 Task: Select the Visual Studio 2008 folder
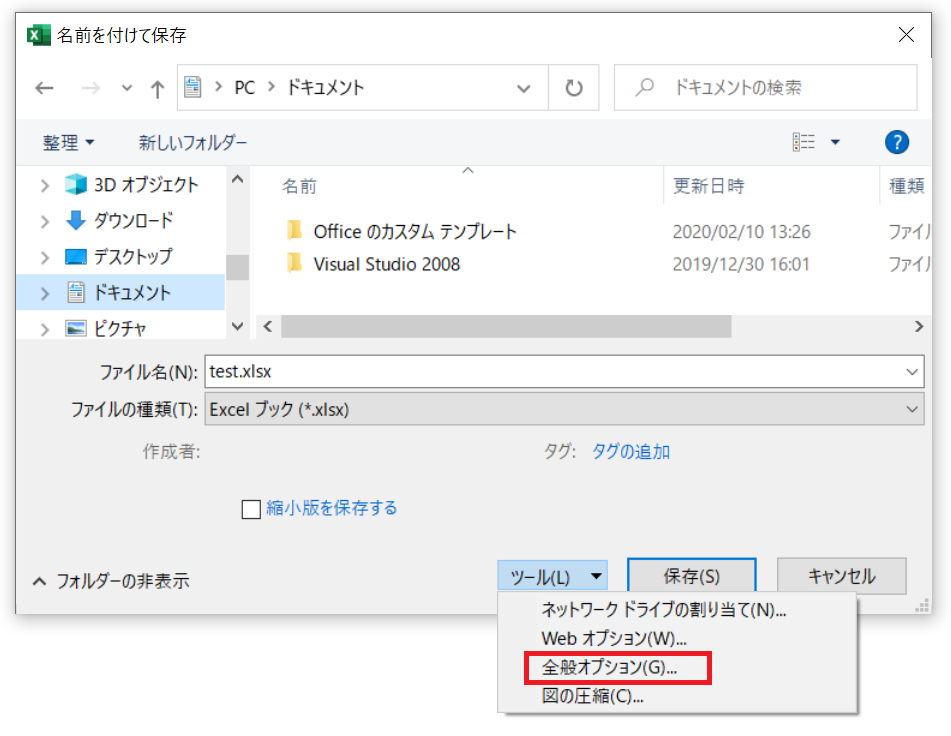[x=387, y=264]
